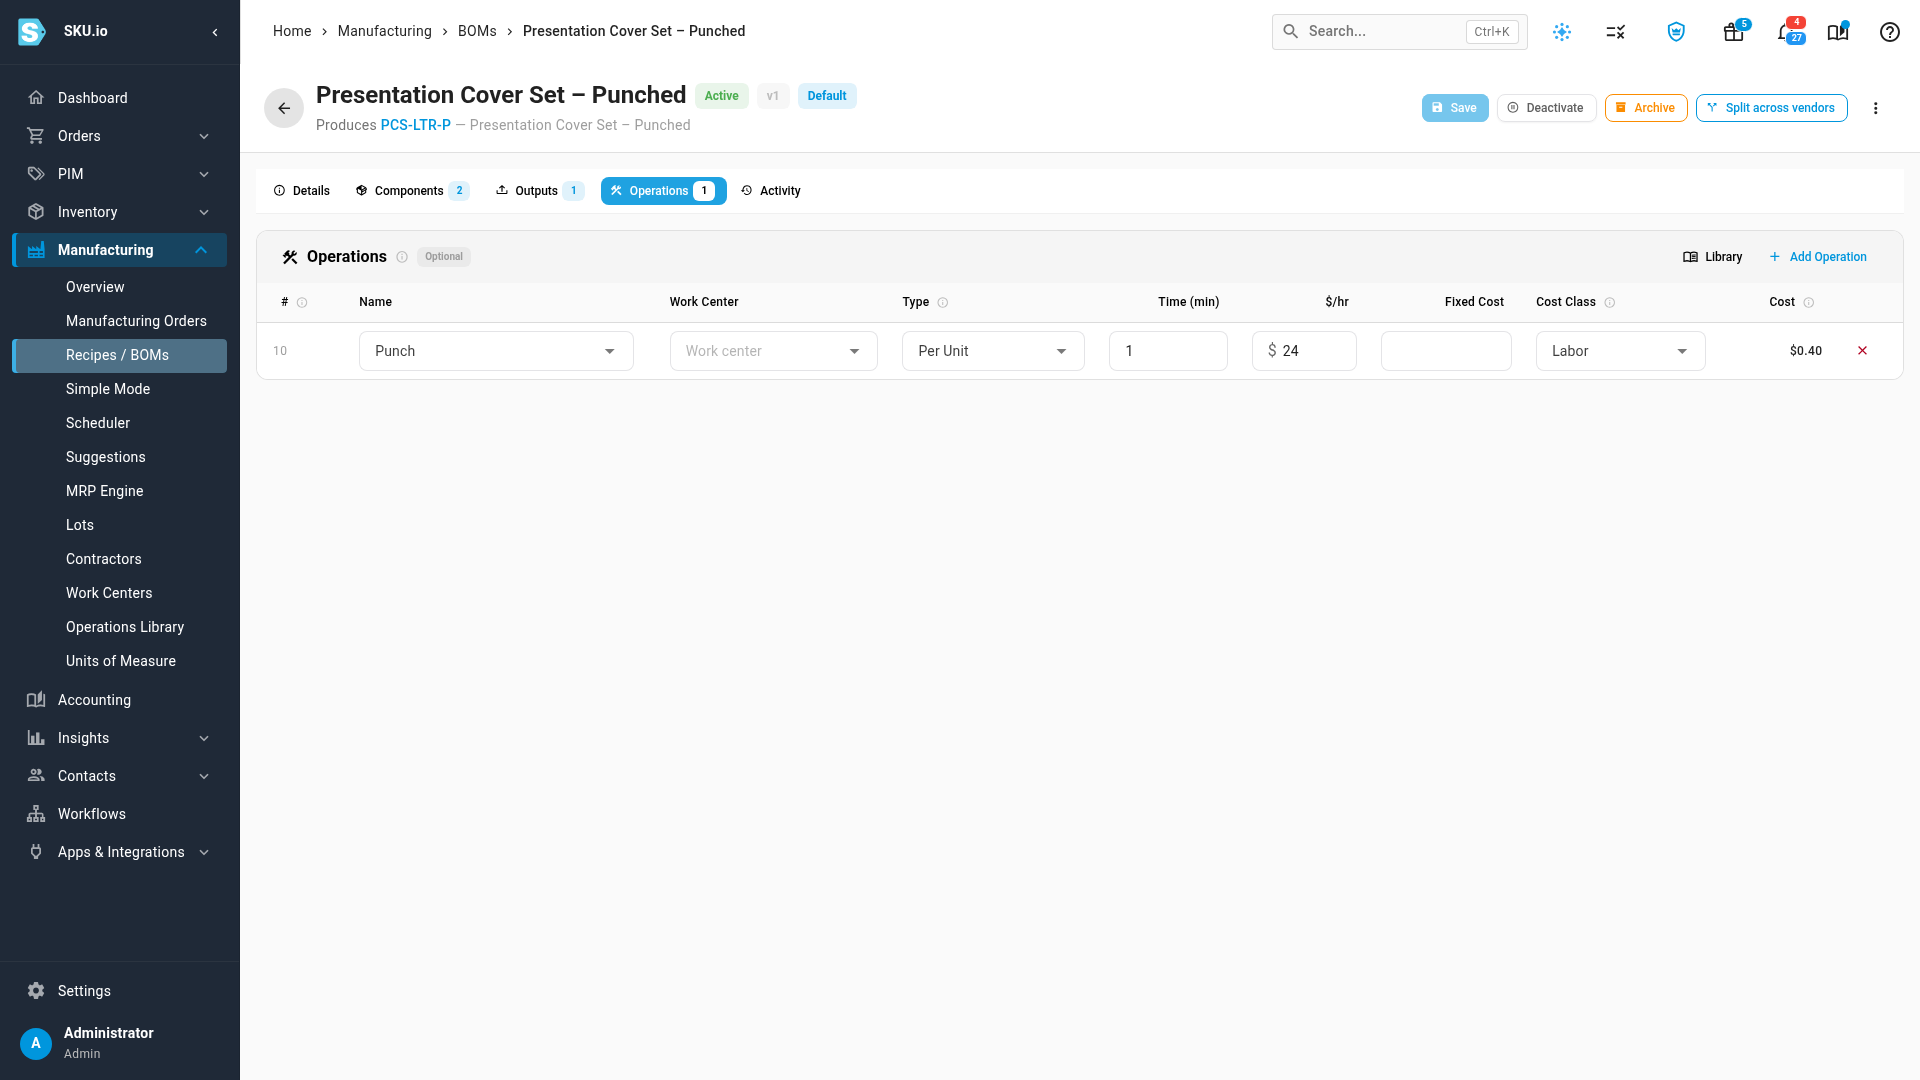Click the info icon beside the # column
1920x1080 pixels.
click(302, 303)
